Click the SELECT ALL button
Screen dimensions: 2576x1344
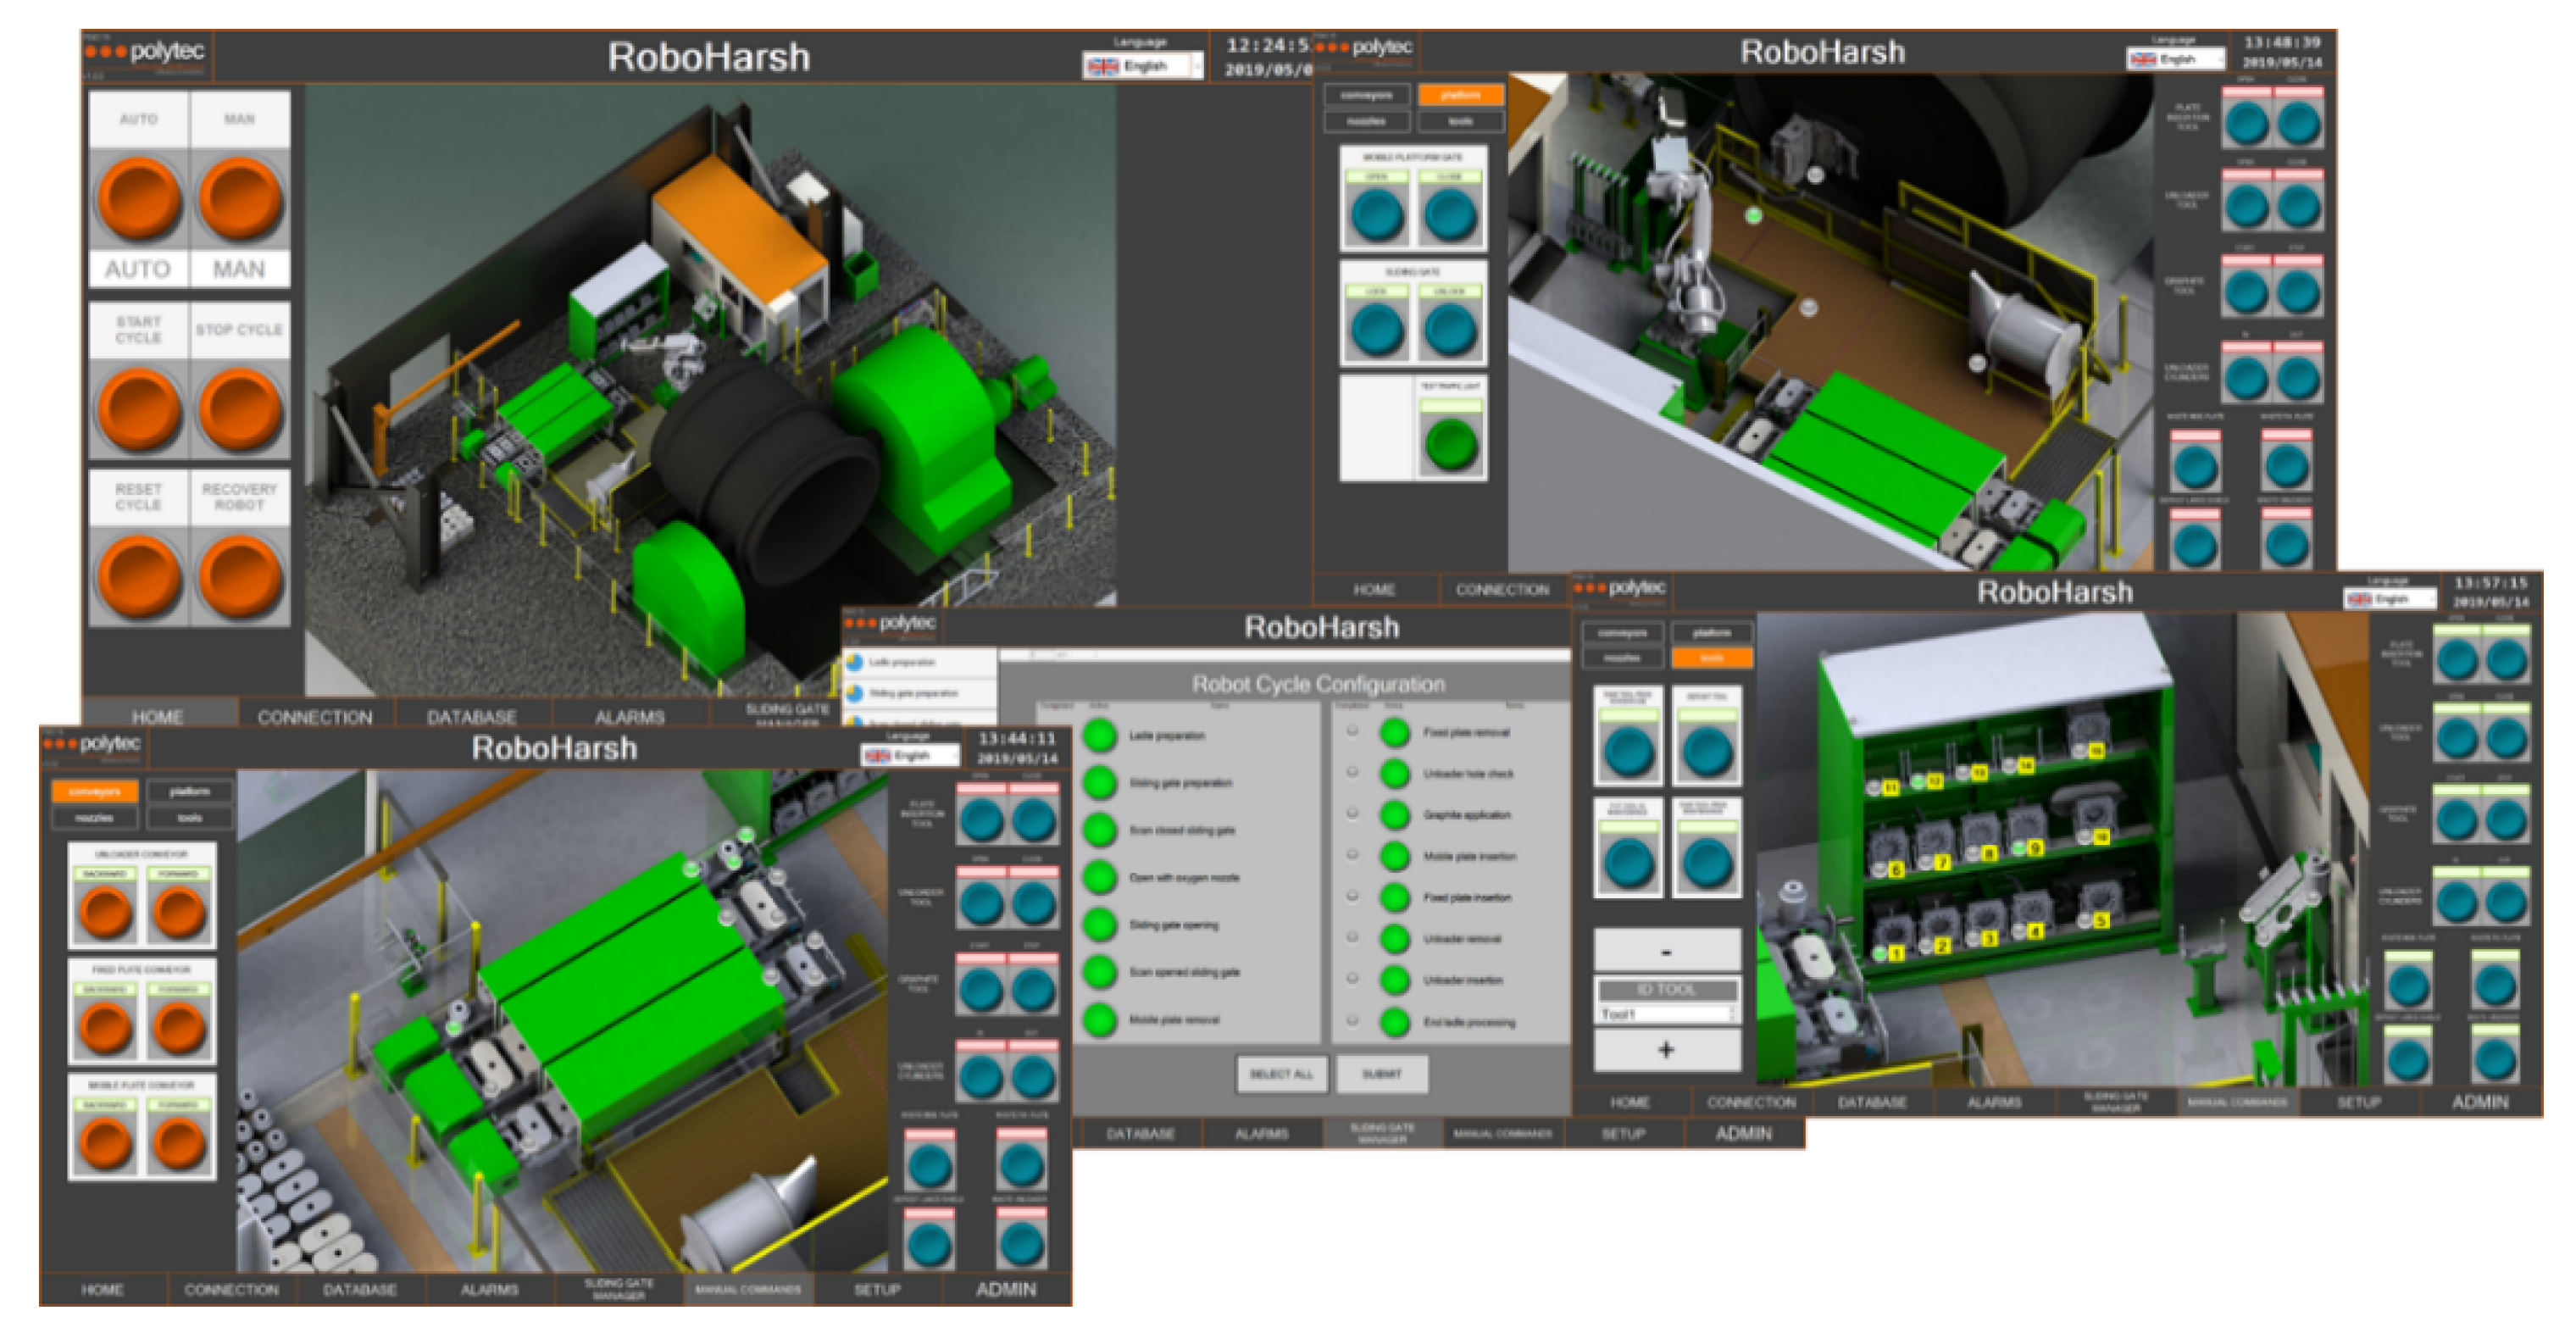coord(1281,1074)
